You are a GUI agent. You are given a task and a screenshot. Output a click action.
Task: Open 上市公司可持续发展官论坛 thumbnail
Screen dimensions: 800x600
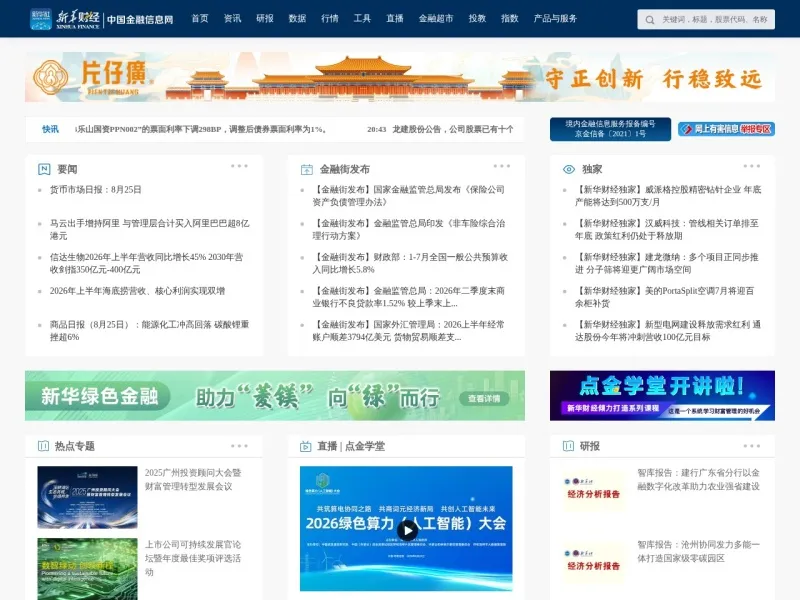pyautogui.click(x=87, y=569)
